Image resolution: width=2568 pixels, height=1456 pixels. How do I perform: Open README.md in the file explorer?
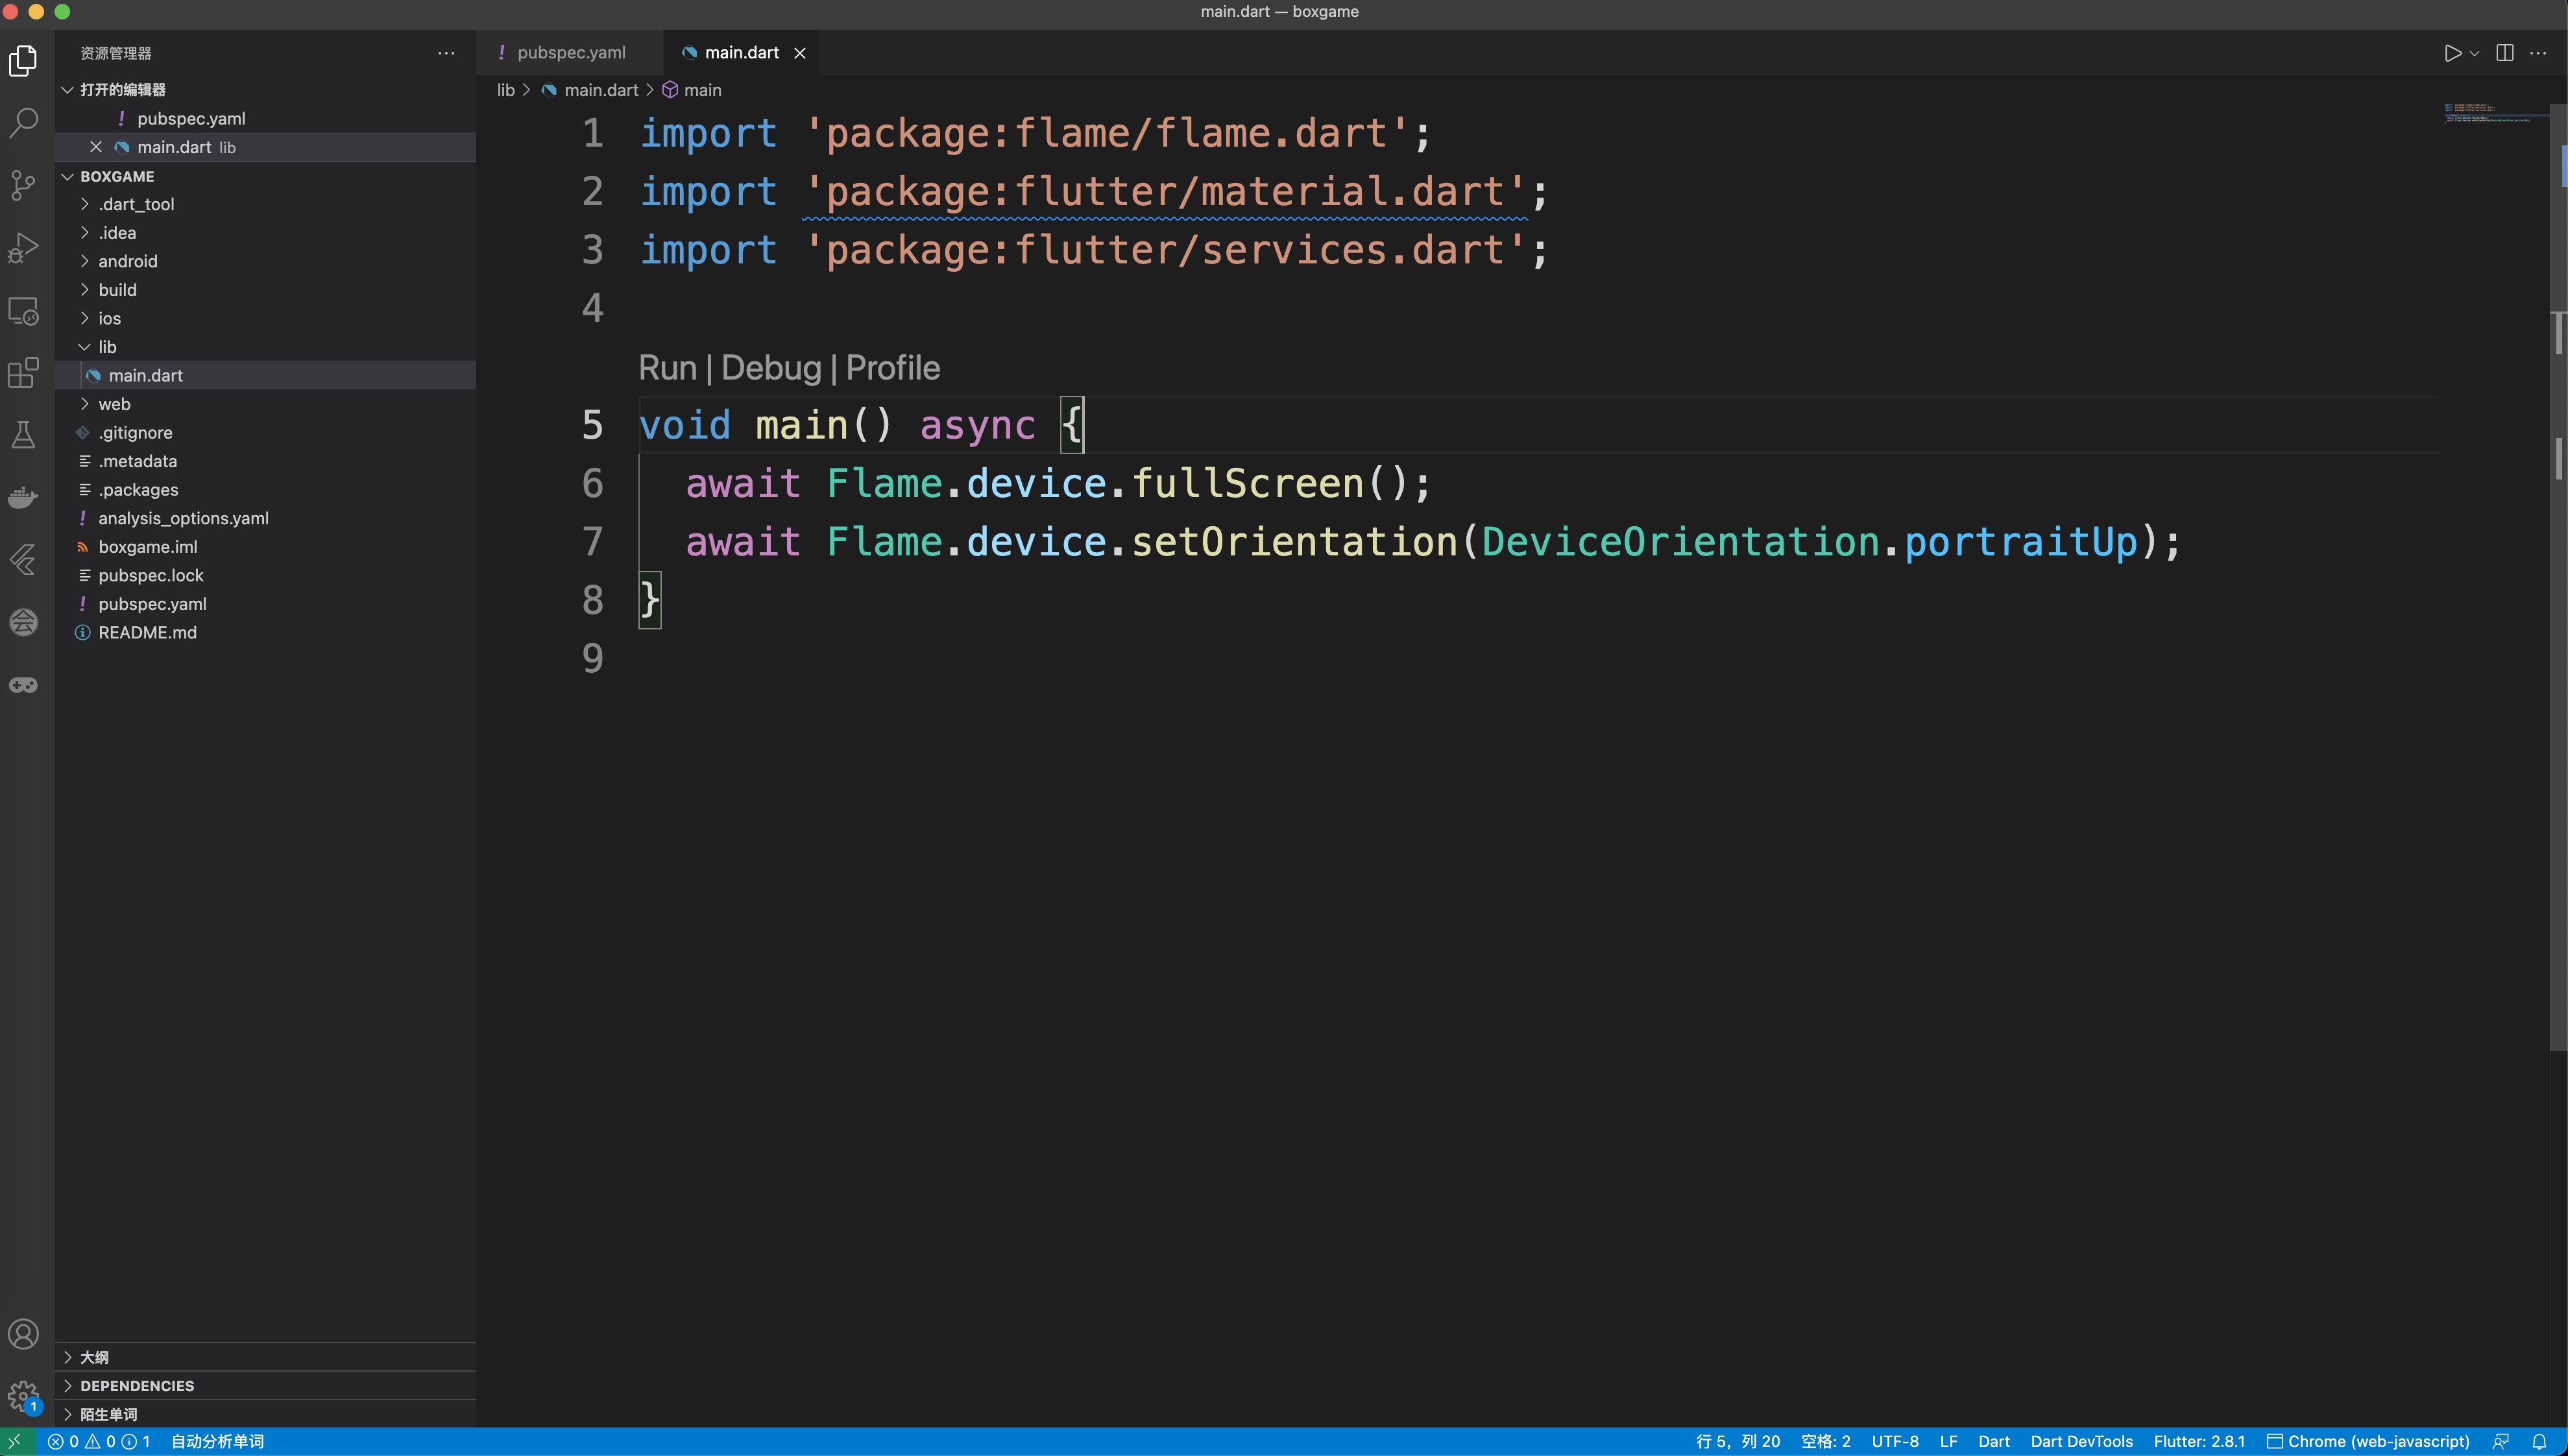click(147, 632)
